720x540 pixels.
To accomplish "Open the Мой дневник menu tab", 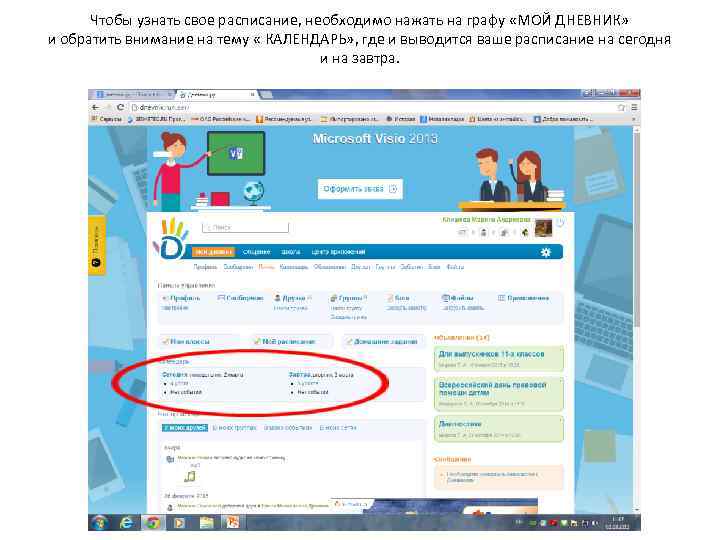I will coord(213,252).
